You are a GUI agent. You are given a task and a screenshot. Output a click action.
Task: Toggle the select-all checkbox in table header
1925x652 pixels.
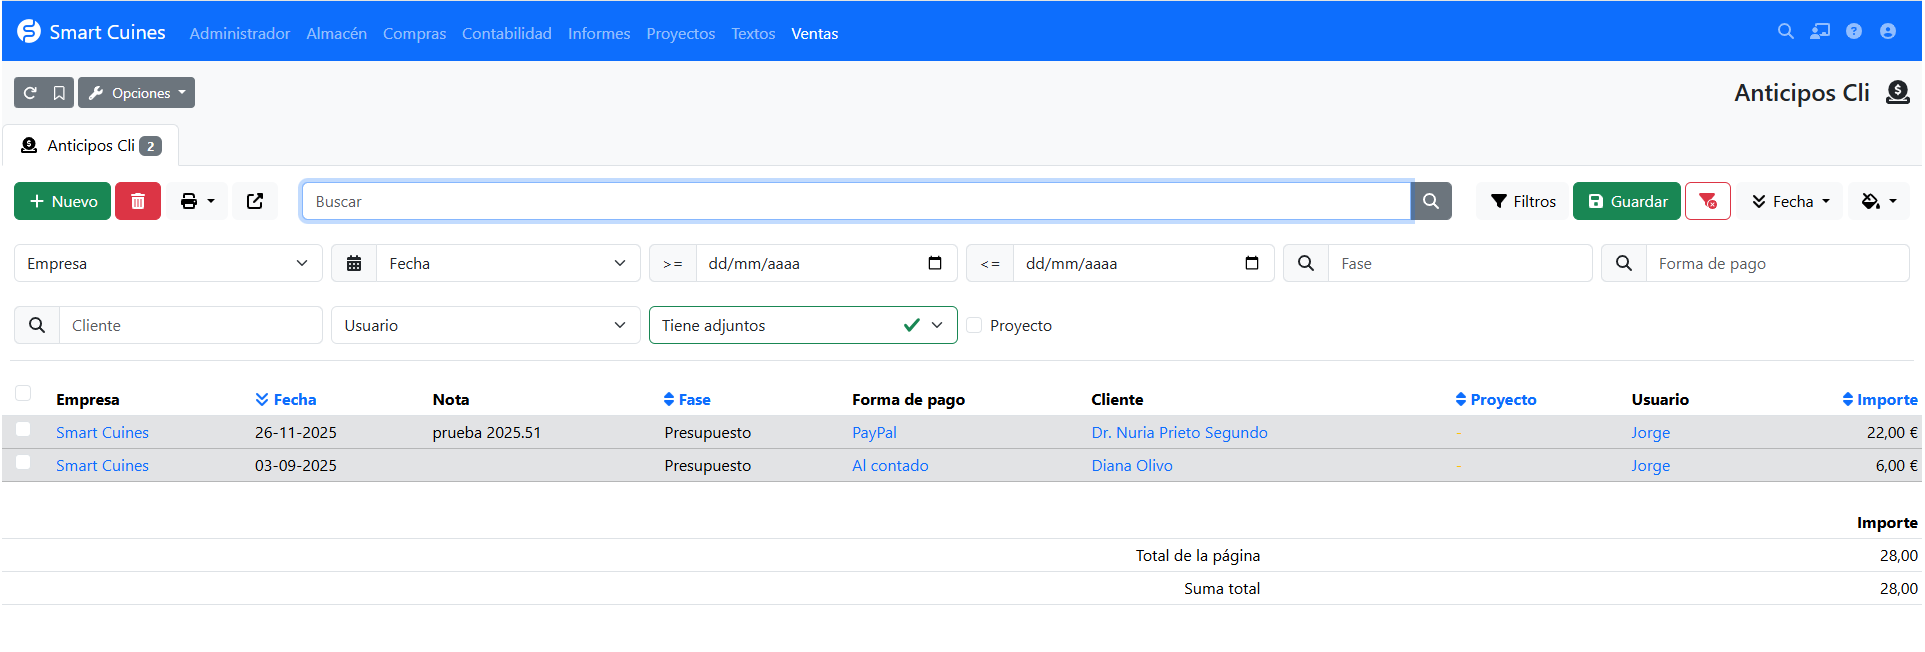click(x=23, y=393)
